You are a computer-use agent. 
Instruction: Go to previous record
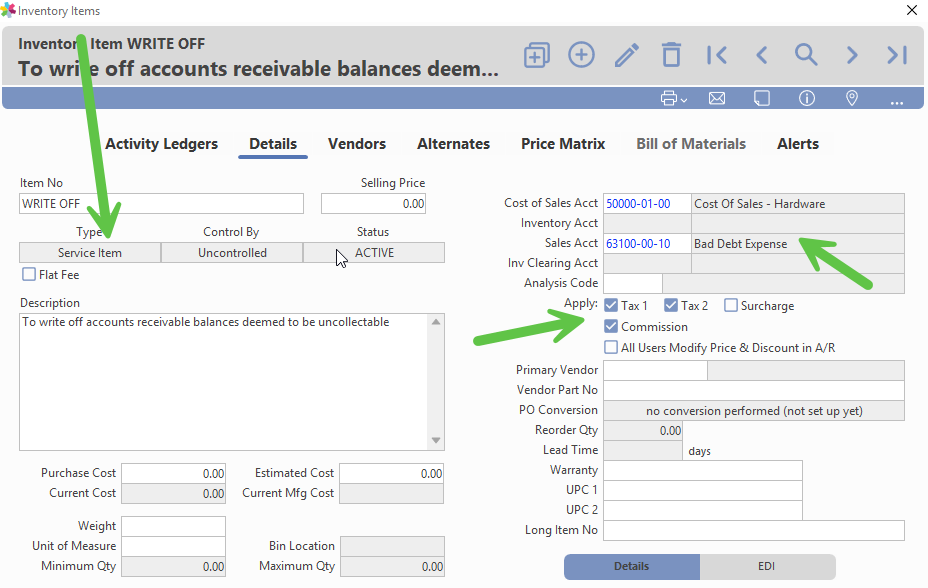tap(762, 55)
